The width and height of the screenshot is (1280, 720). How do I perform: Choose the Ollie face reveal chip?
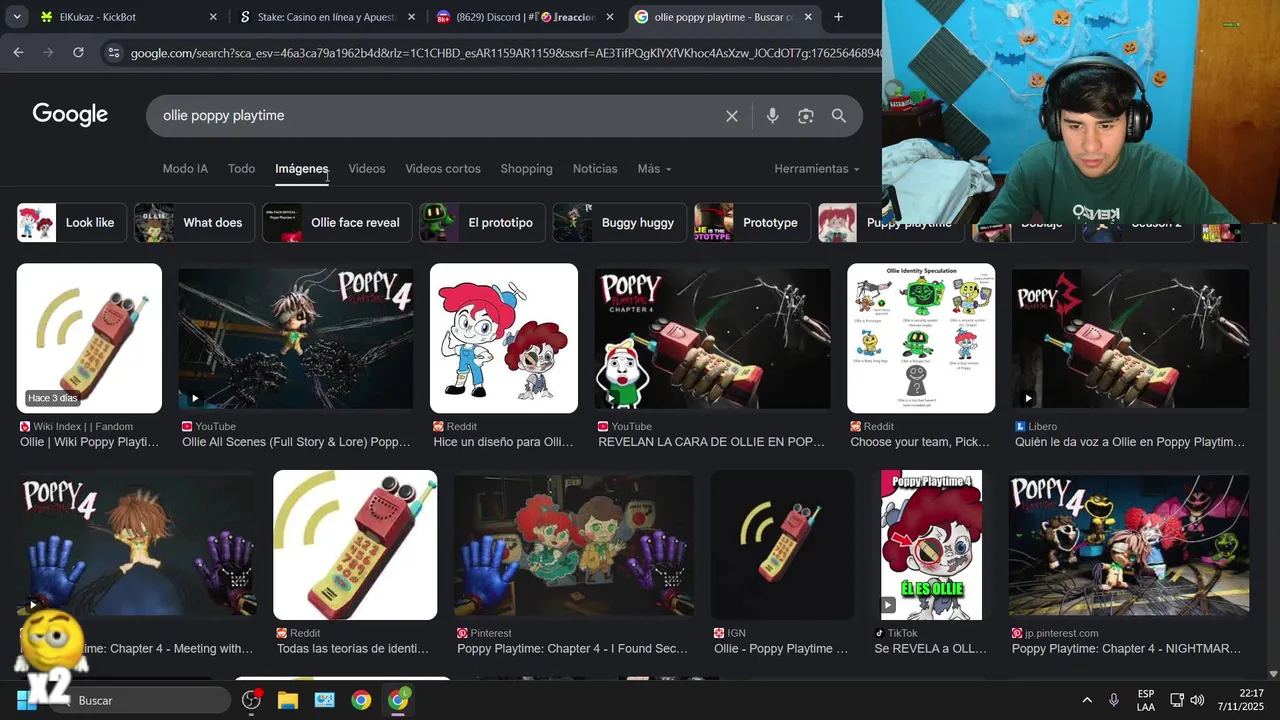coord(337,223)
